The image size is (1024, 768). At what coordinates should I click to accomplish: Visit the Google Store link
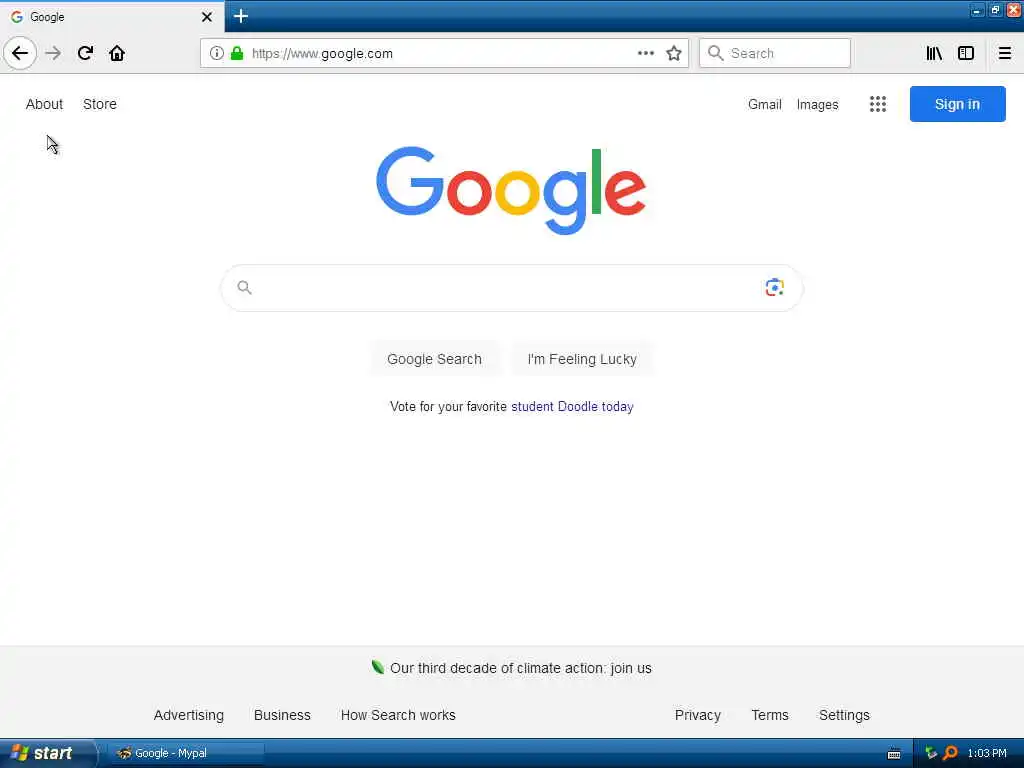(x=100, y=104)
